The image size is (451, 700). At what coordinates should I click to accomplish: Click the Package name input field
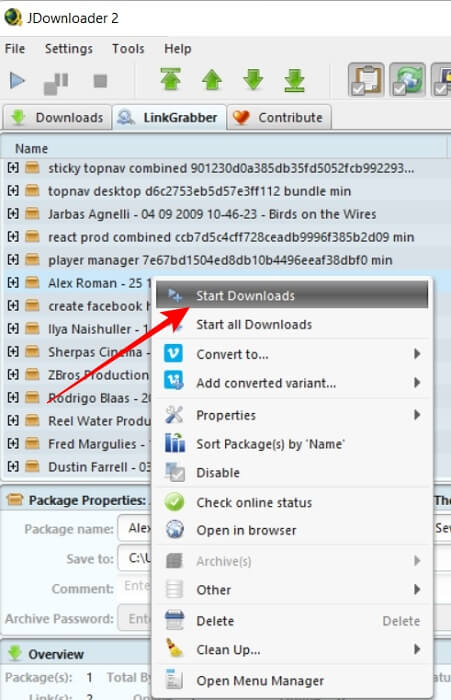click(135, 529)
